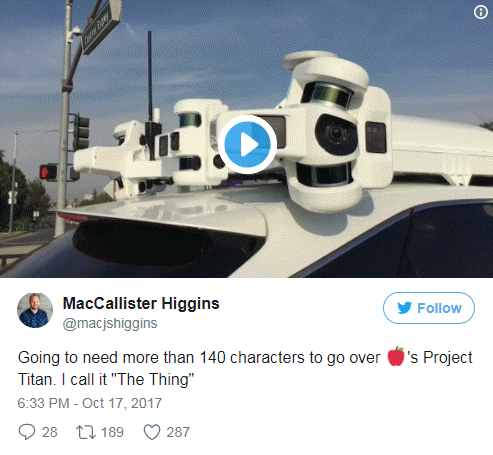493x455 pixels.
Task: Click the retweet count 189
Action: (112, 432)
